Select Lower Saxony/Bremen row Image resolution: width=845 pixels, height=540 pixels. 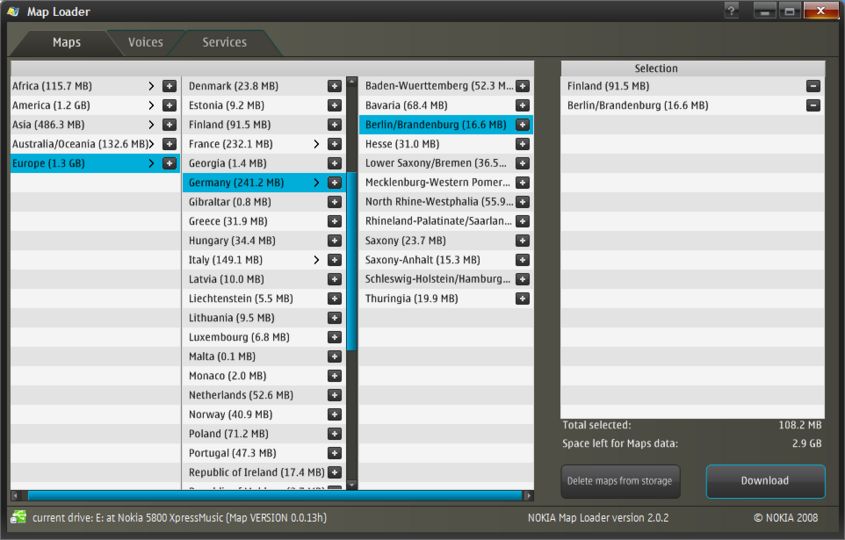[446, 163]
